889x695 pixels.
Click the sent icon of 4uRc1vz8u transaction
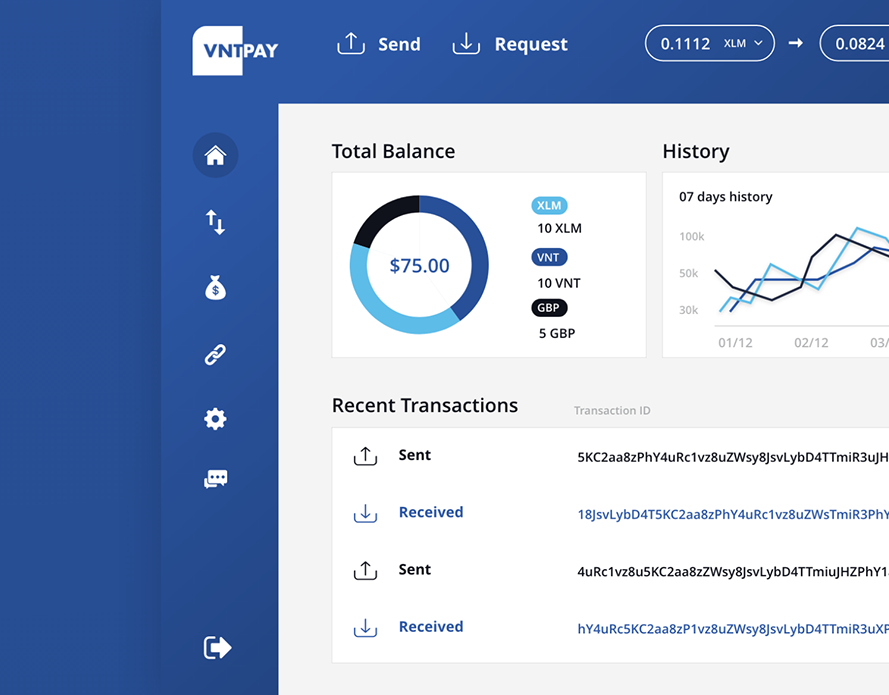click(x=365, y=570)
